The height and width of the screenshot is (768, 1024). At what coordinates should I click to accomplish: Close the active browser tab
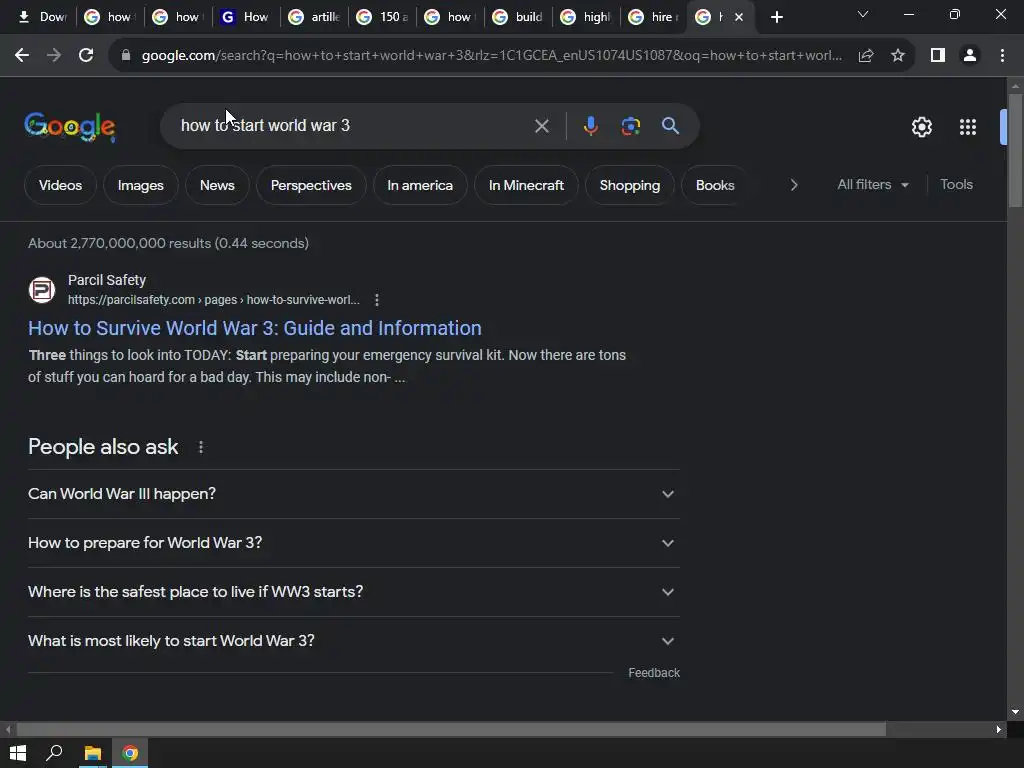pos(739,17)
